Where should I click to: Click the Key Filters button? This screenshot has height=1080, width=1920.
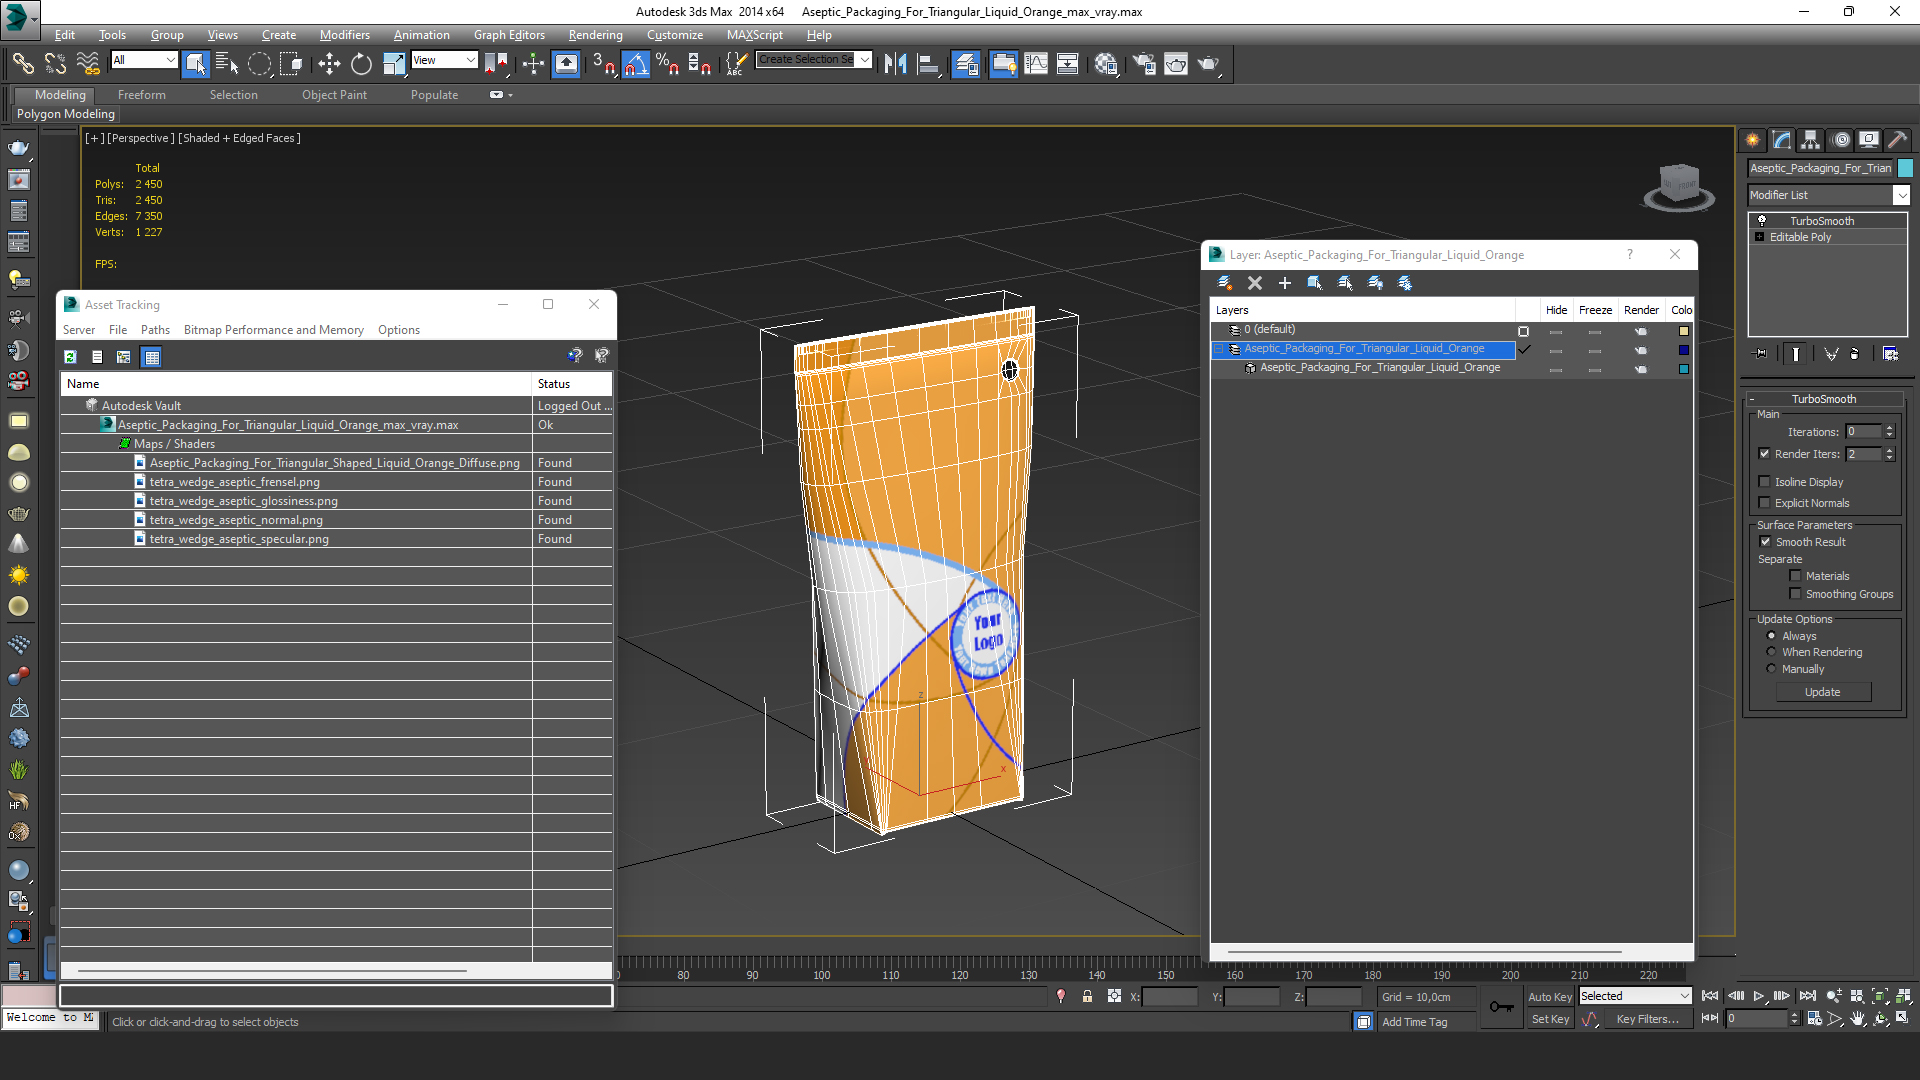point(1646,1019)
